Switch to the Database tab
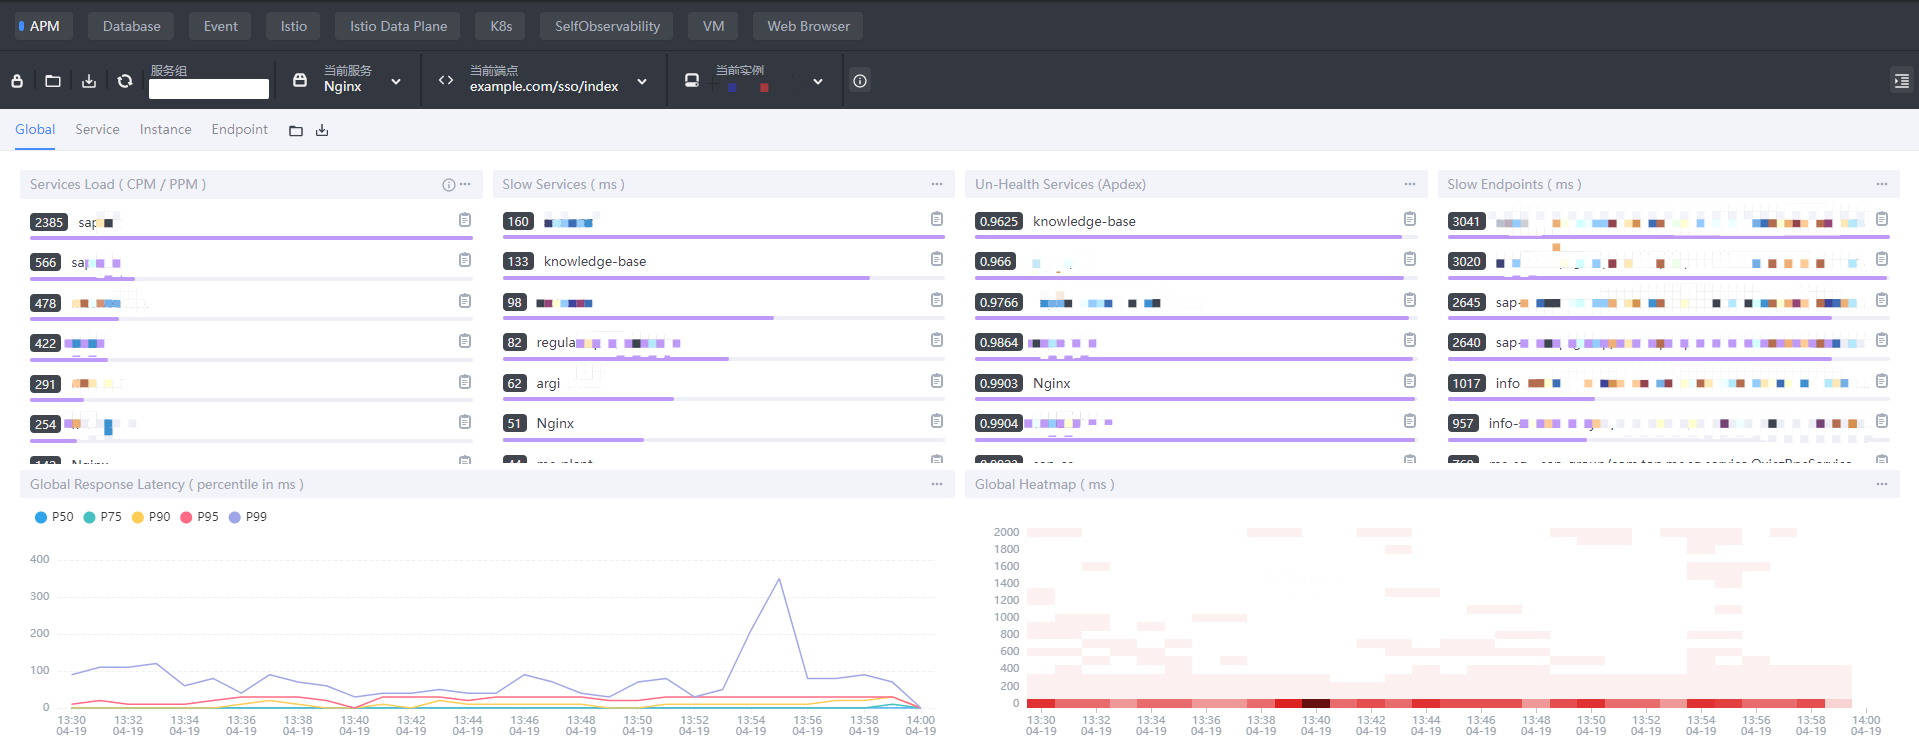 point(131,26)
